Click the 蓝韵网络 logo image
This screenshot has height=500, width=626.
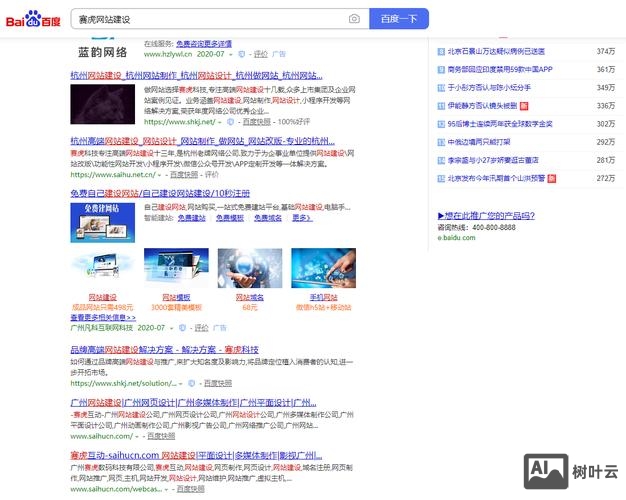click(x=103, y=50)
